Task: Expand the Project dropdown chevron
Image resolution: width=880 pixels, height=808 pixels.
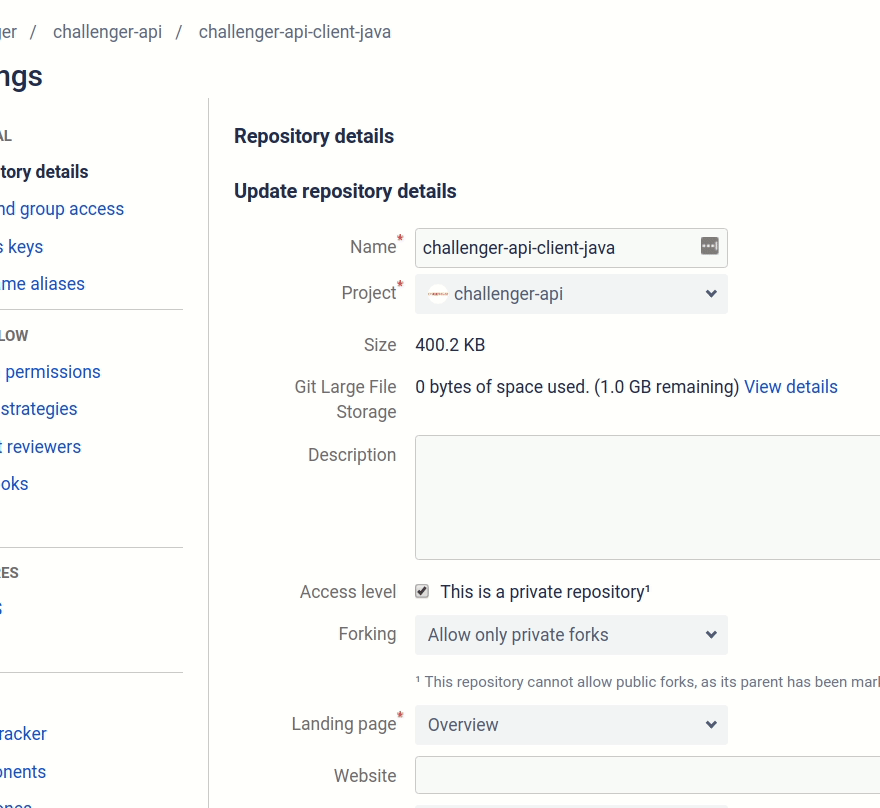Action: tap(711, 294)
